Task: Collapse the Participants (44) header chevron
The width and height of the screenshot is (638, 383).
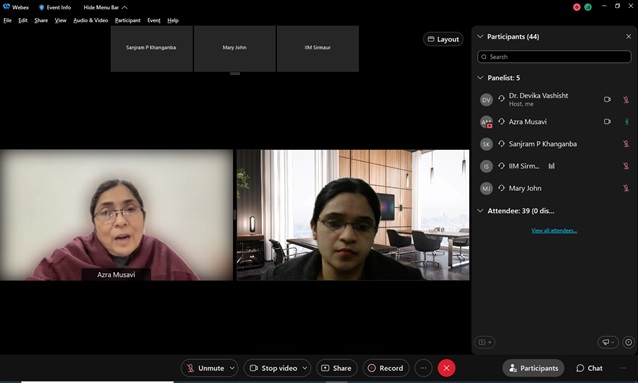Action: pos(480,37)
